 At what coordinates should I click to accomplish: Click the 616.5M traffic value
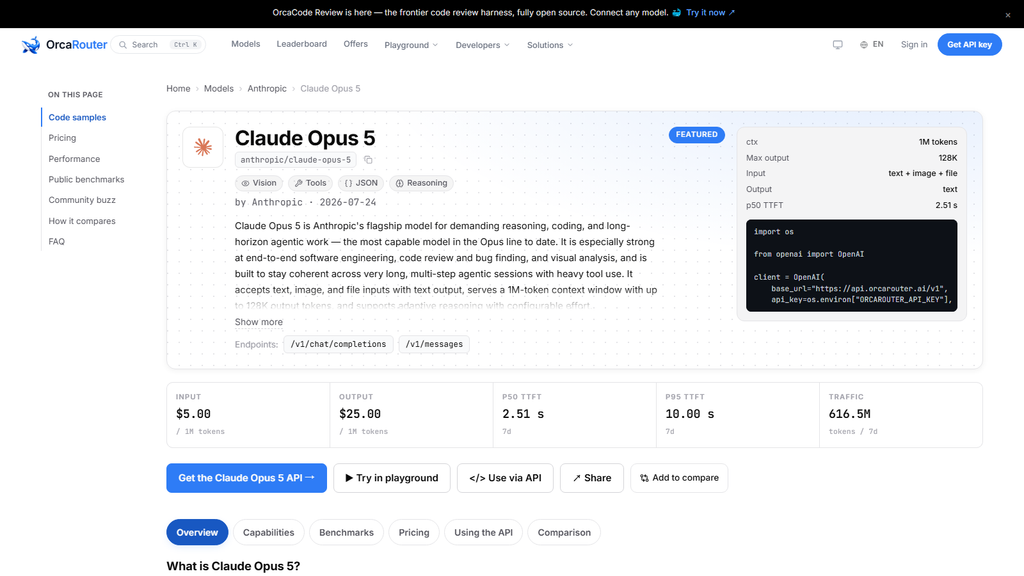point(850,414)
